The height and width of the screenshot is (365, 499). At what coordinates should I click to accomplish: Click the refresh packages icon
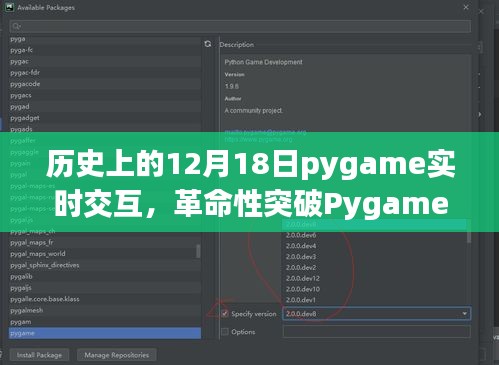tap(208, 44)
